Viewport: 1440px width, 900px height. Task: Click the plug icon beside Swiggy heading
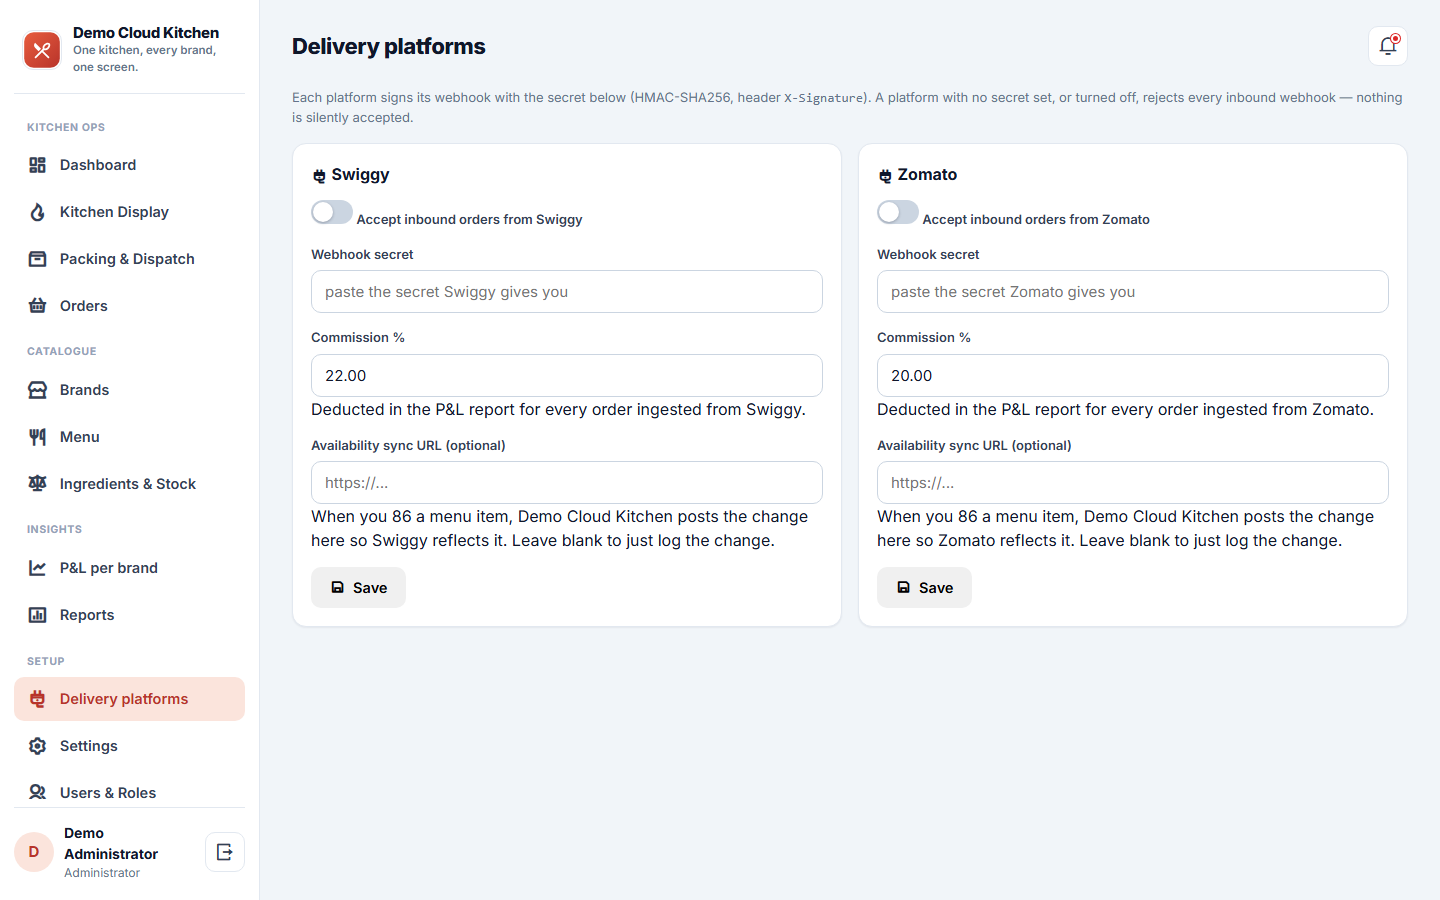319,176
